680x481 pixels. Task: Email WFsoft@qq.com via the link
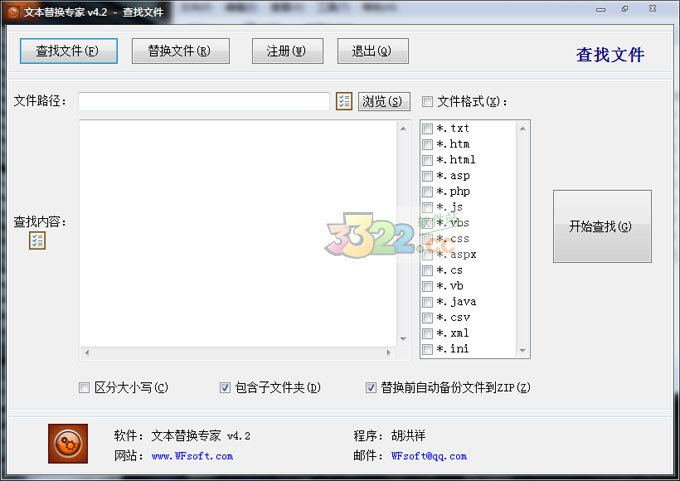point(429,456)
